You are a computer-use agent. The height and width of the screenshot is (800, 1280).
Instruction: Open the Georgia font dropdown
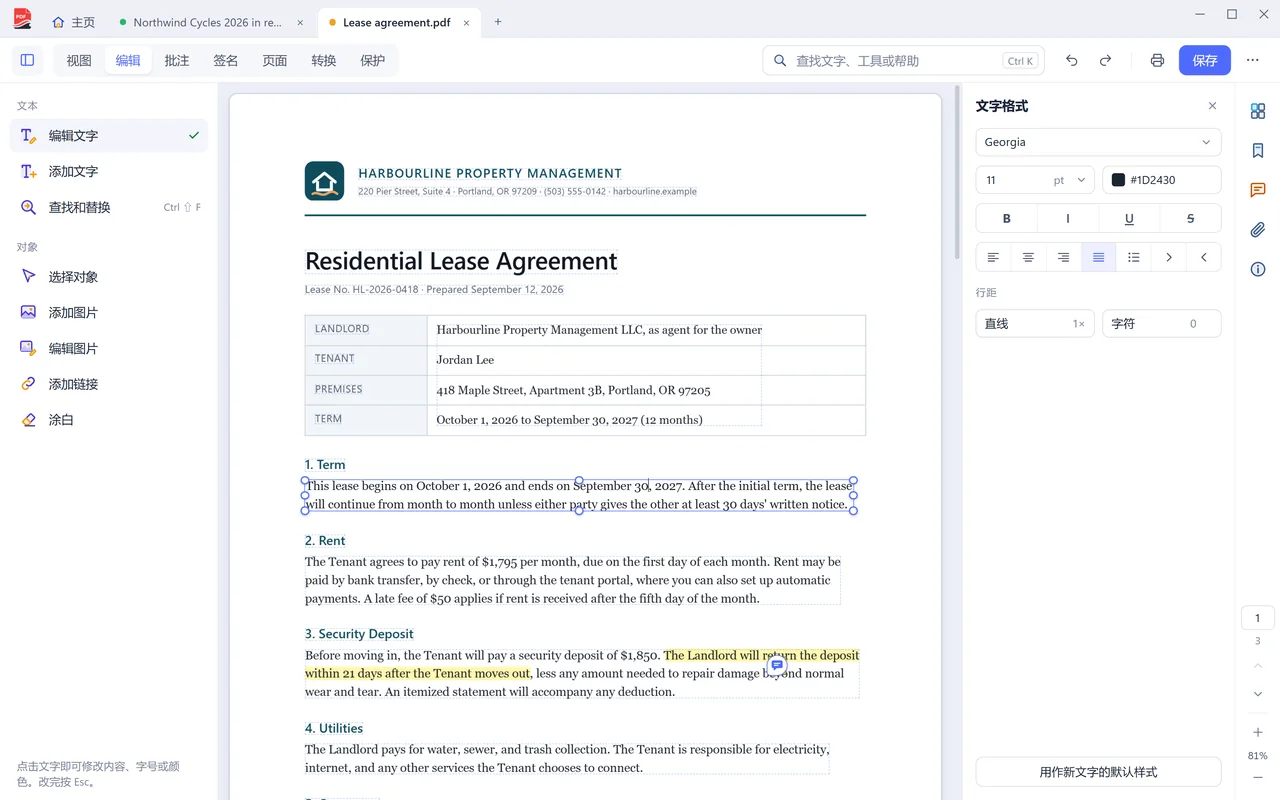click(x=1098, y=142)
